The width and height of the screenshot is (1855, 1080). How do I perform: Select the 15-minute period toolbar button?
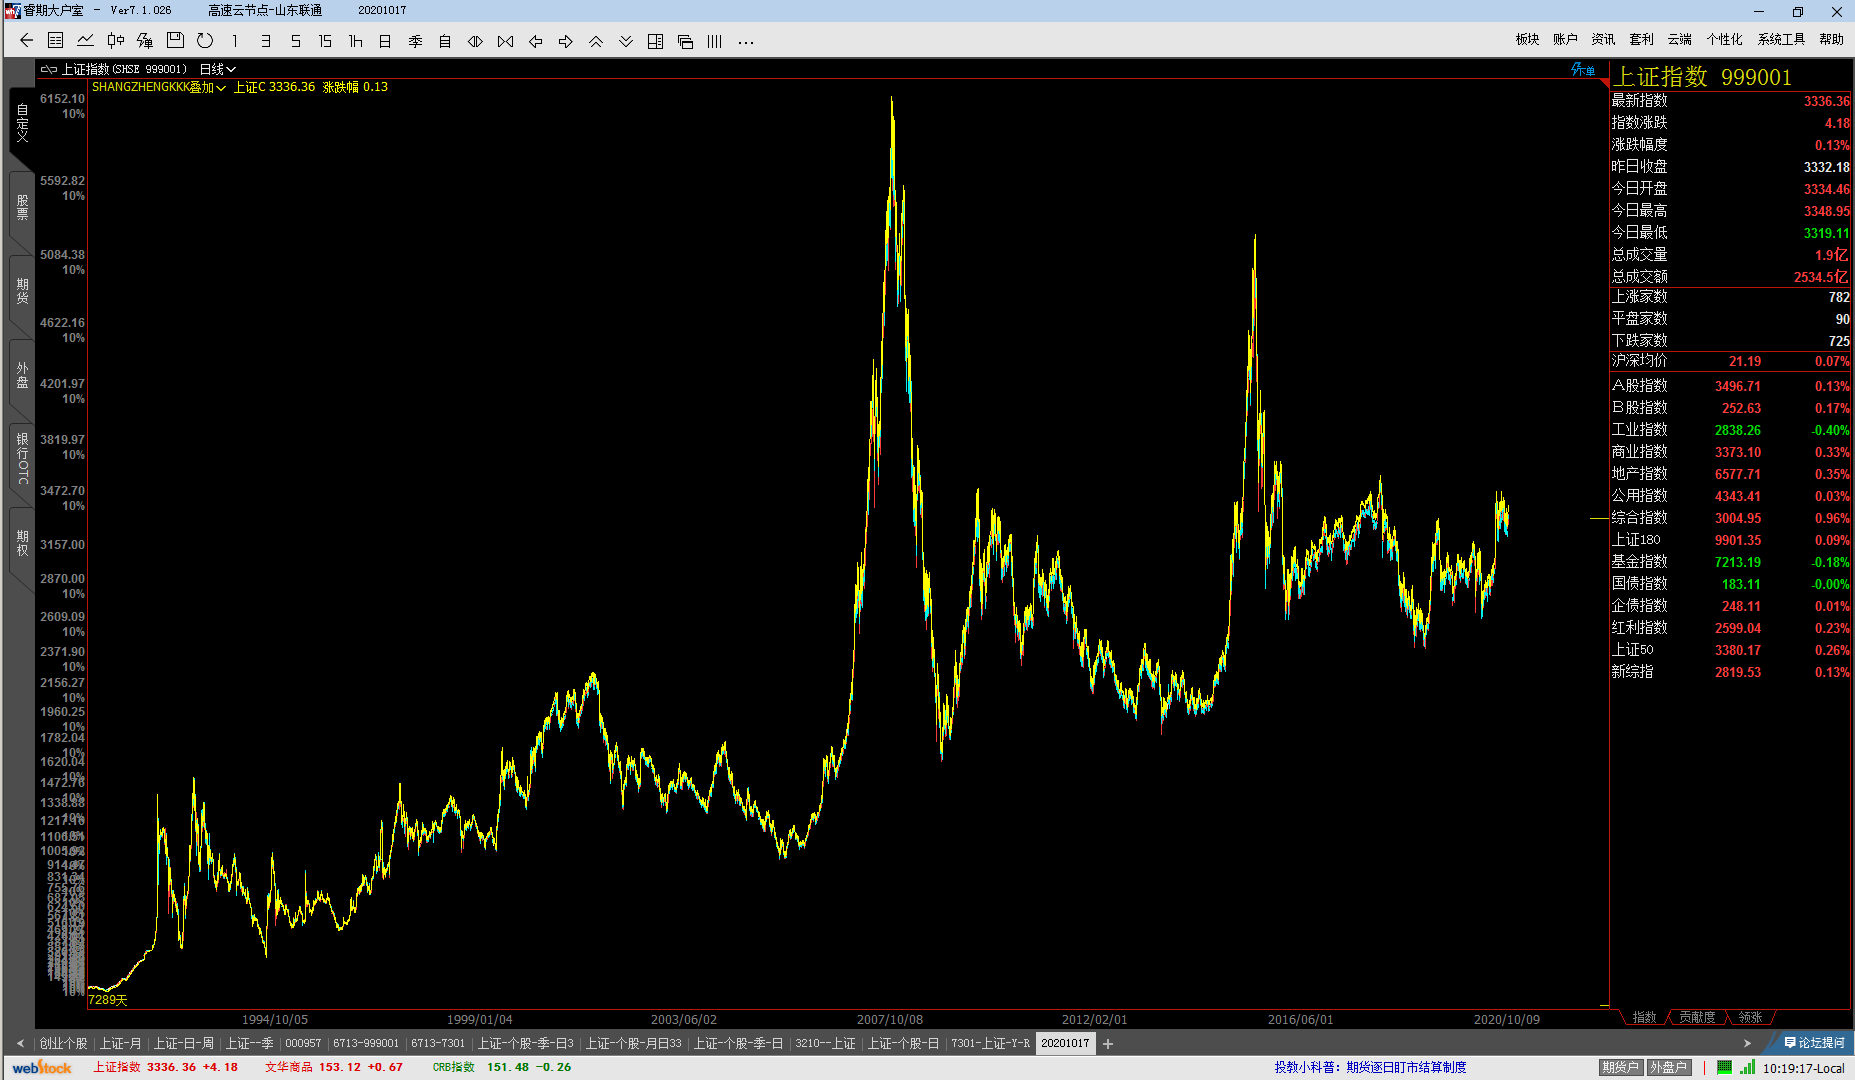pos(325,41)
